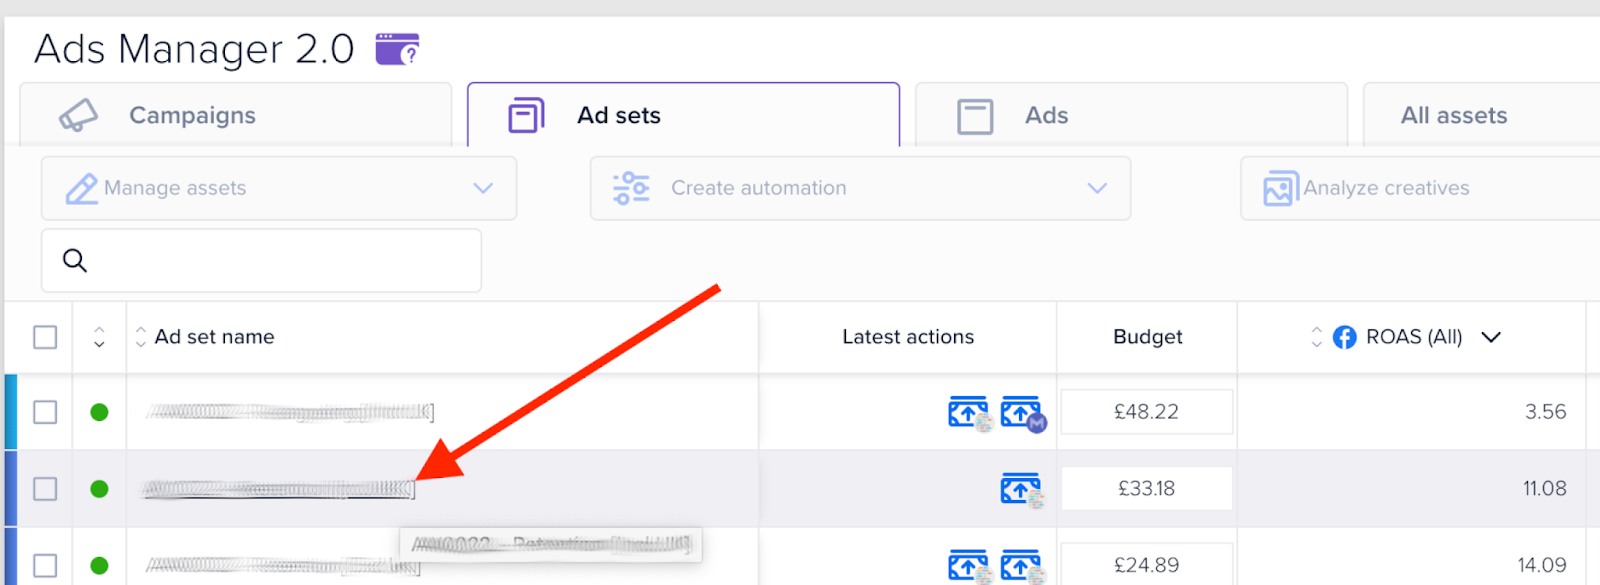Viewport: 1600px width, 585px height.
Task: Expand the ROAS (All) column chevron
Action: click(1491, 337)
